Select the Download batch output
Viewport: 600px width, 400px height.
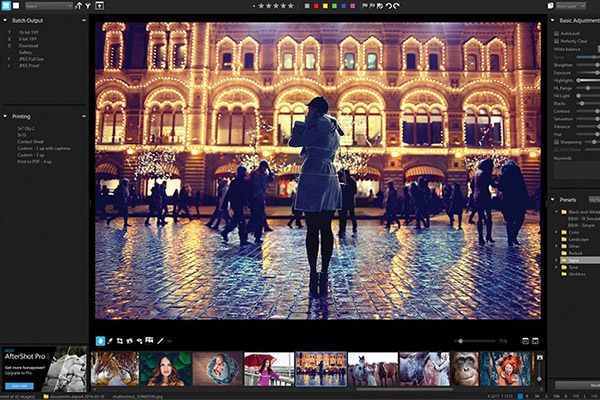pyautogui.click(x=28, y=46)
